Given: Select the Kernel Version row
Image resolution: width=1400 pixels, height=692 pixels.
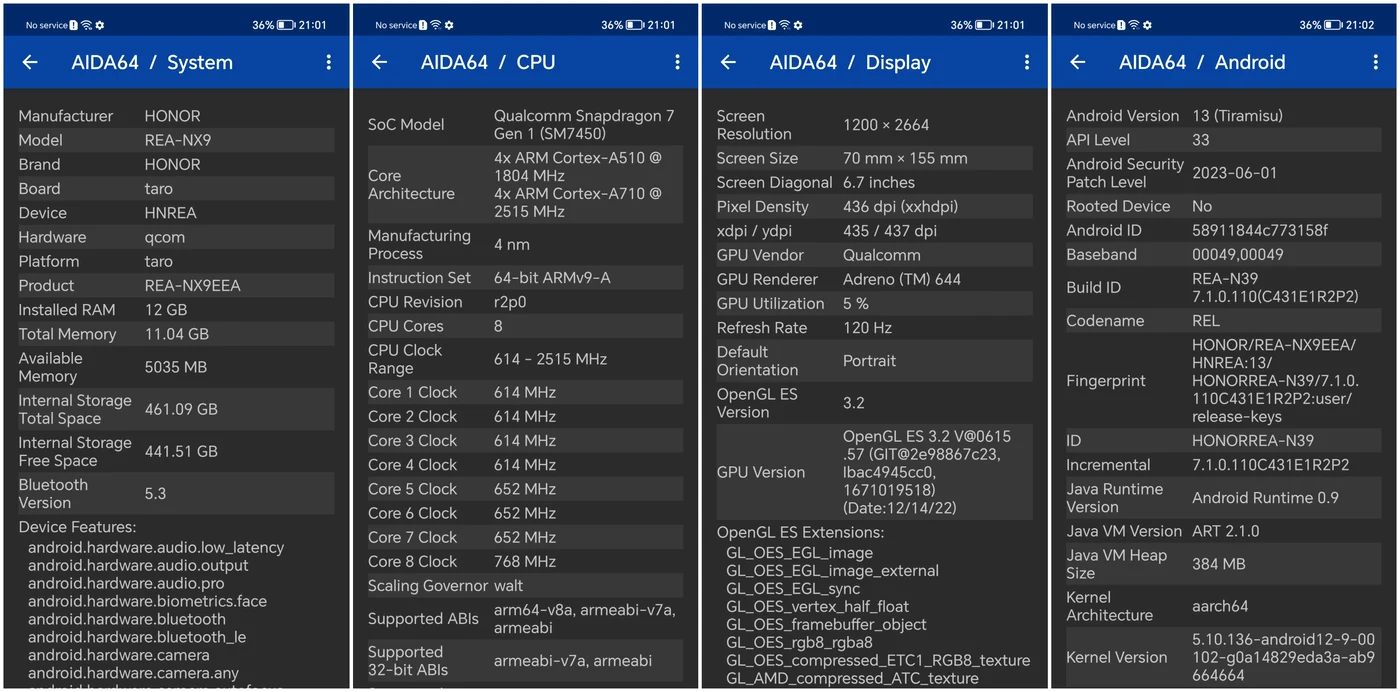Looking at the screenshot, I should pyautogui.click(x=1223, y=657).
